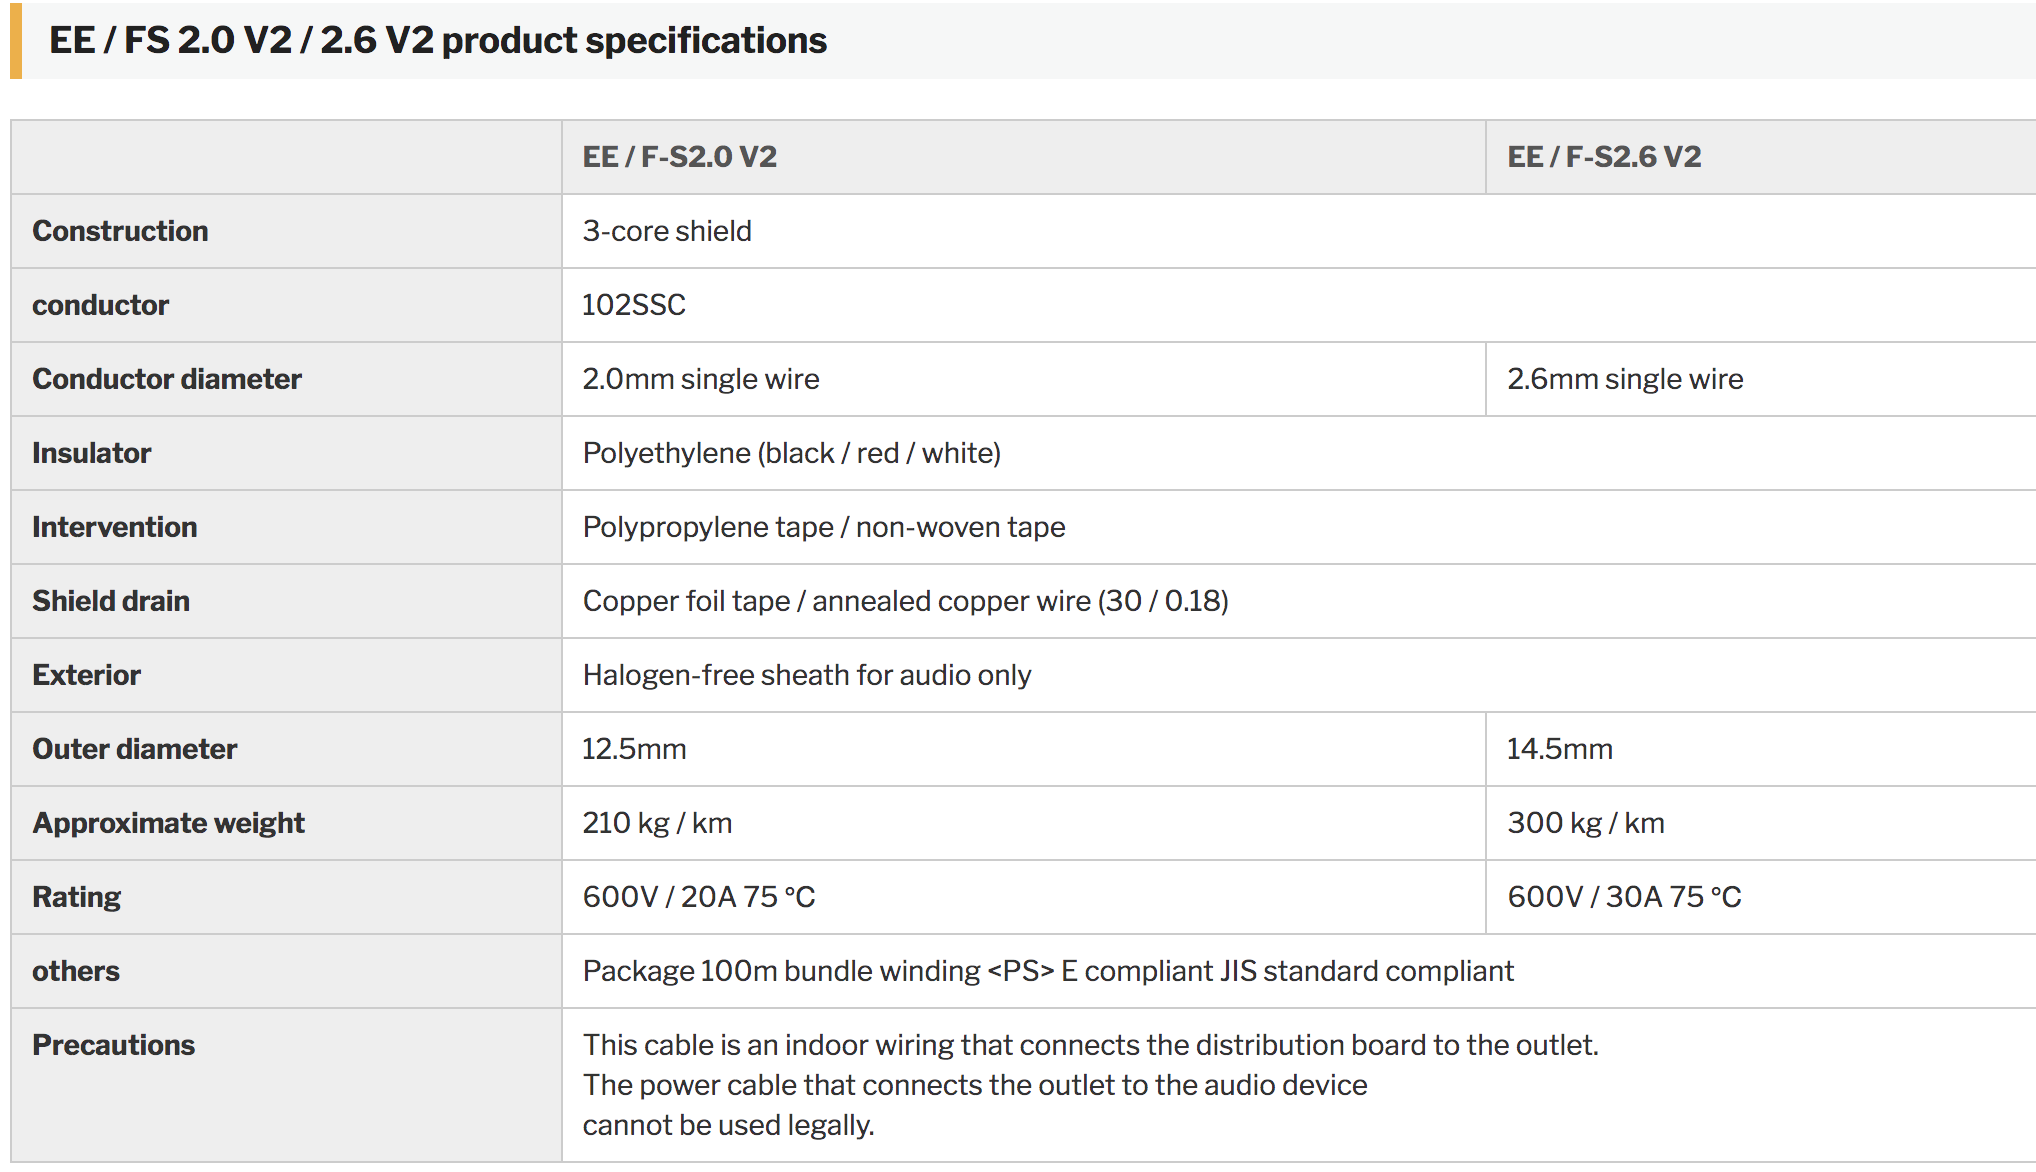
Task: Click the Halogen-free sheath exterior value
Action: pyautogui.click(x=807, y=675)
